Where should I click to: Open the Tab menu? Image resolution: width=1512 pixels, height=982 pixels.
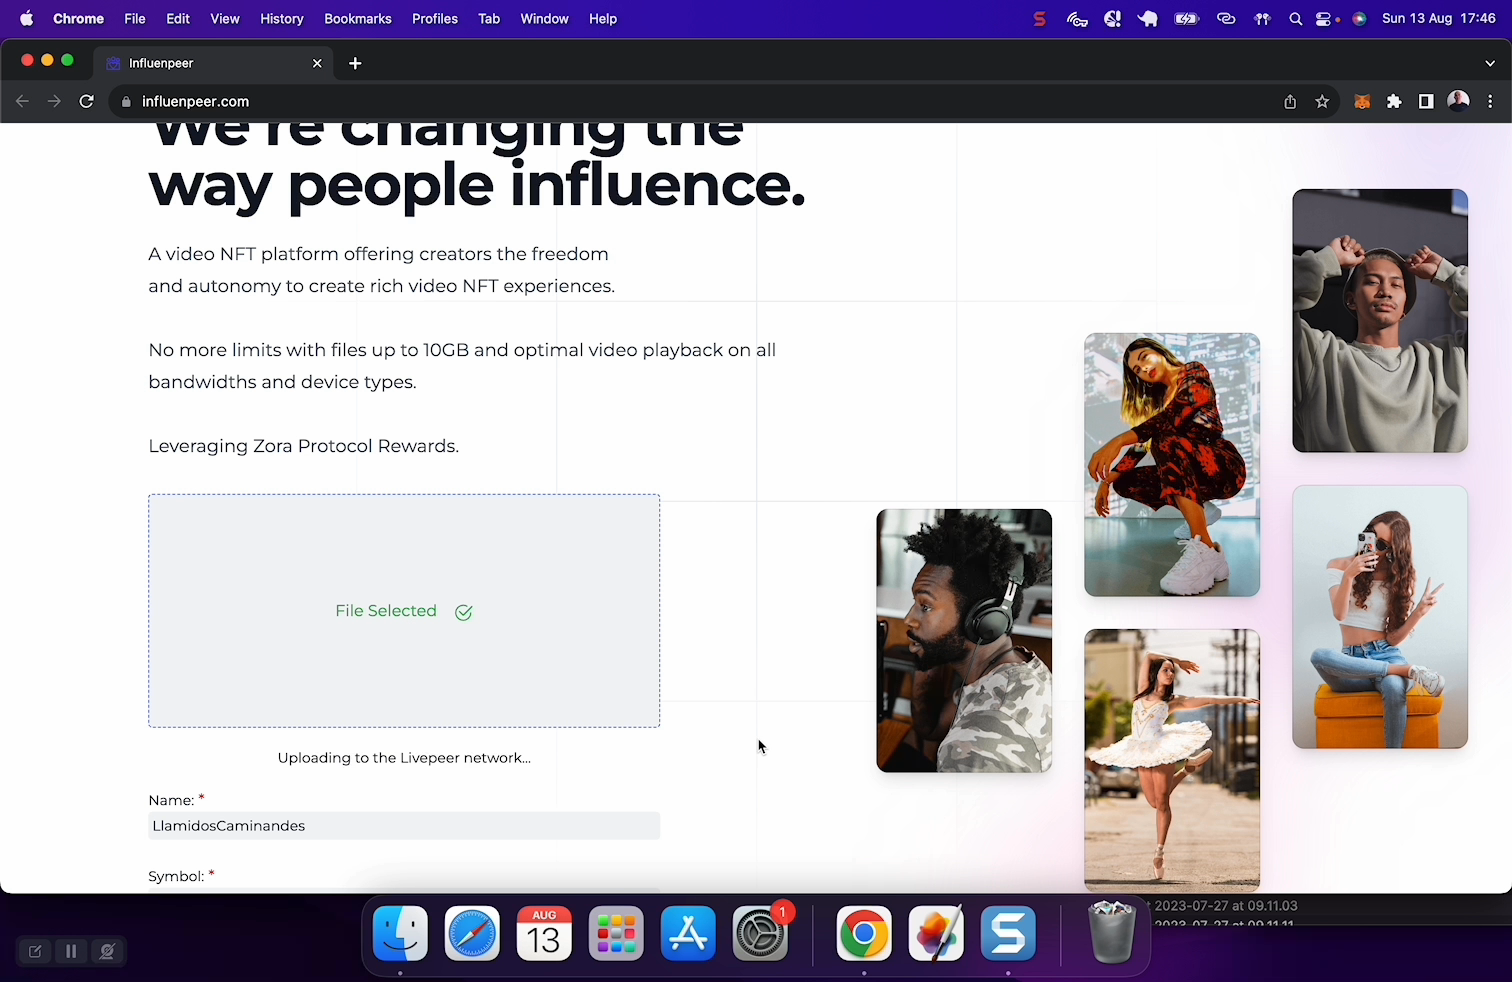489,19
